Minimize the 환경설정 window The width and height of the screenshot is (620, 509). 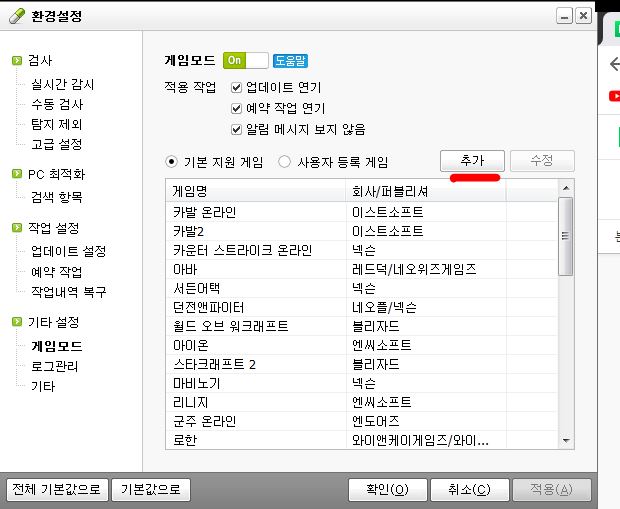pos(564,16)
